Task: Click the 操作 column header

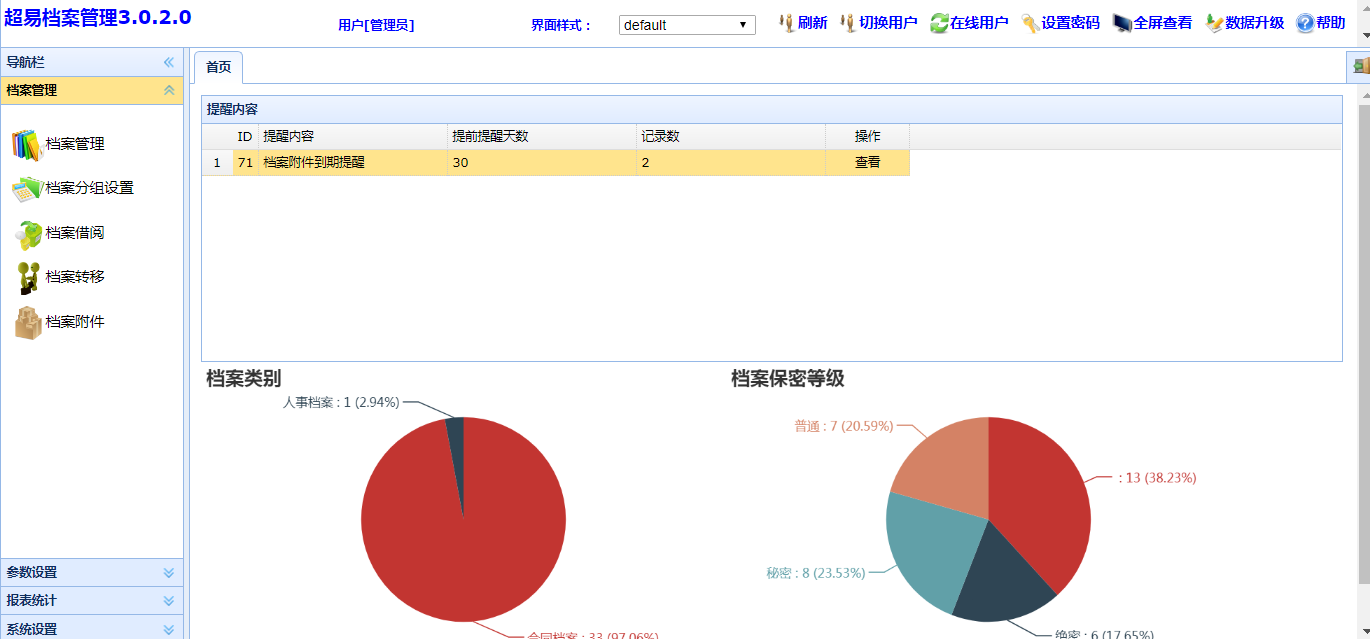Action: coord(867,136)
